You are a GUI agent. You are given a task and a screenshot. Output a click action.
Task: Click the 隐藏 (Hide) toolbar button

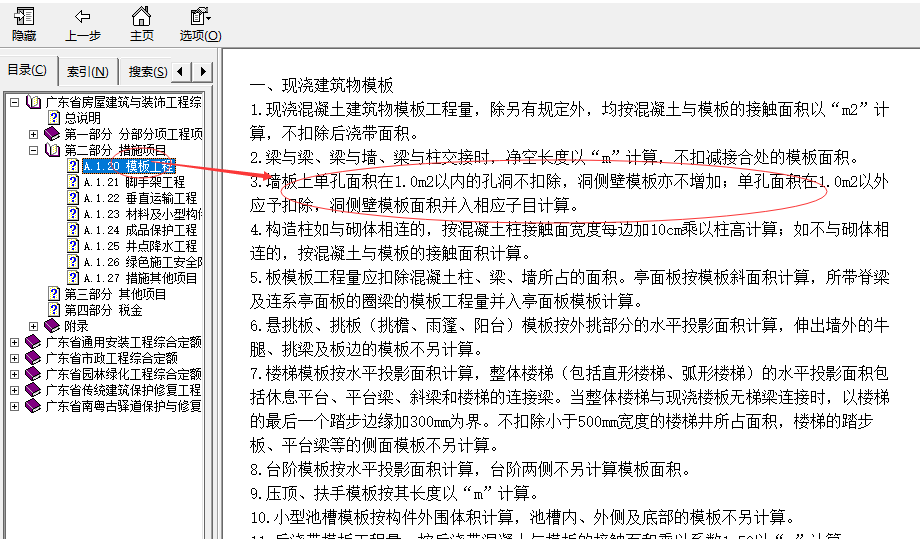(x=24, y=25)
